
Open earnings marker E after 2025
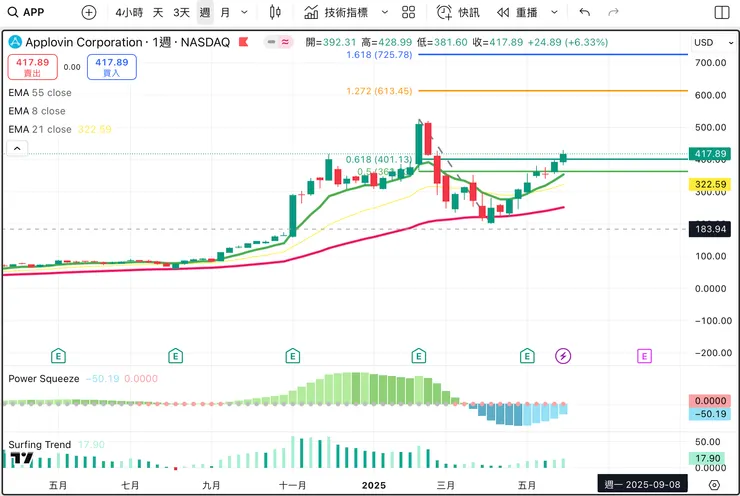419,356
